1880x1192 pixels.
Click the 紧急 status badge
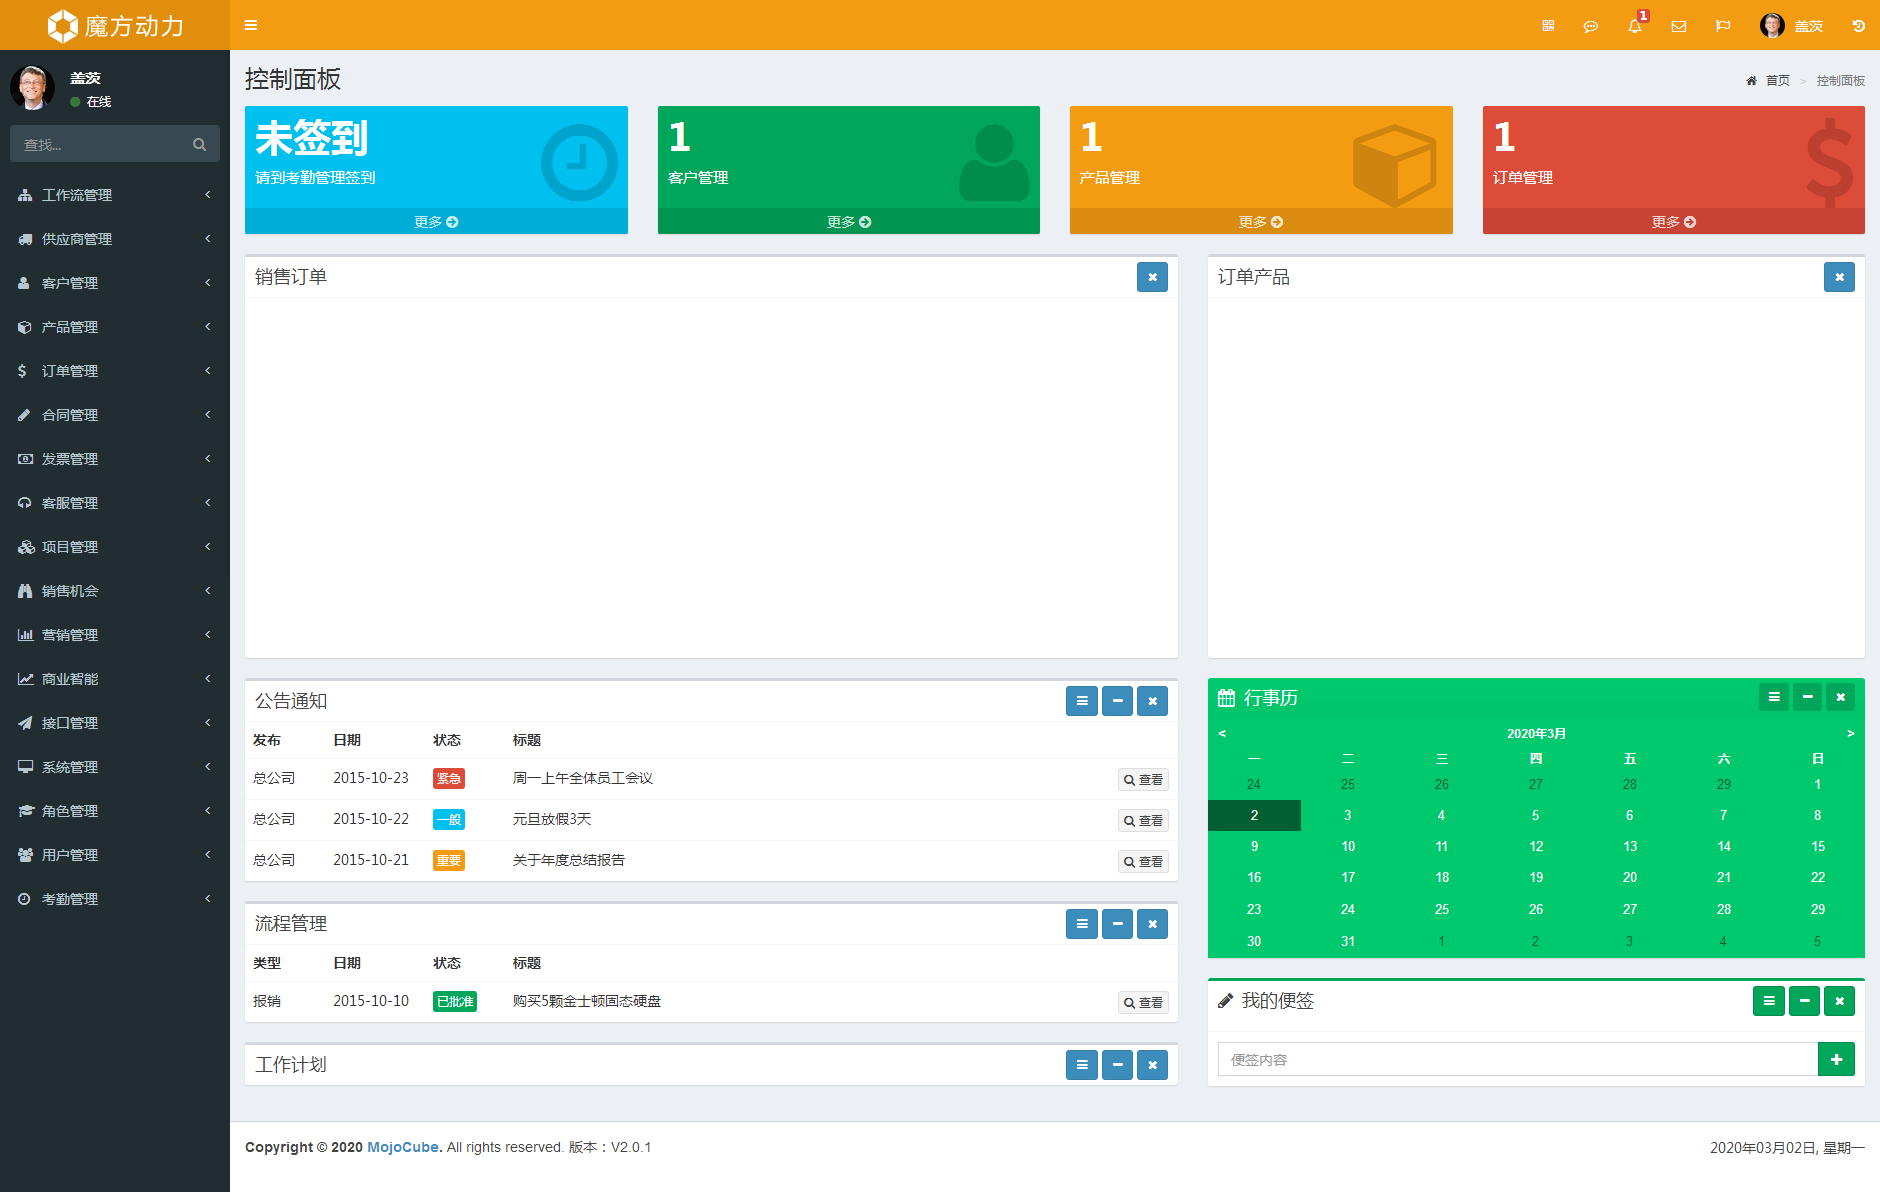coord(449,779)
